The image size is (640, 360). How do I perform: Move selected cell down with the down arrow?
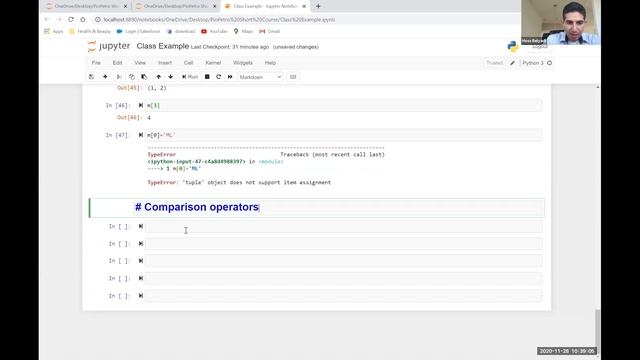pos(171,77)
